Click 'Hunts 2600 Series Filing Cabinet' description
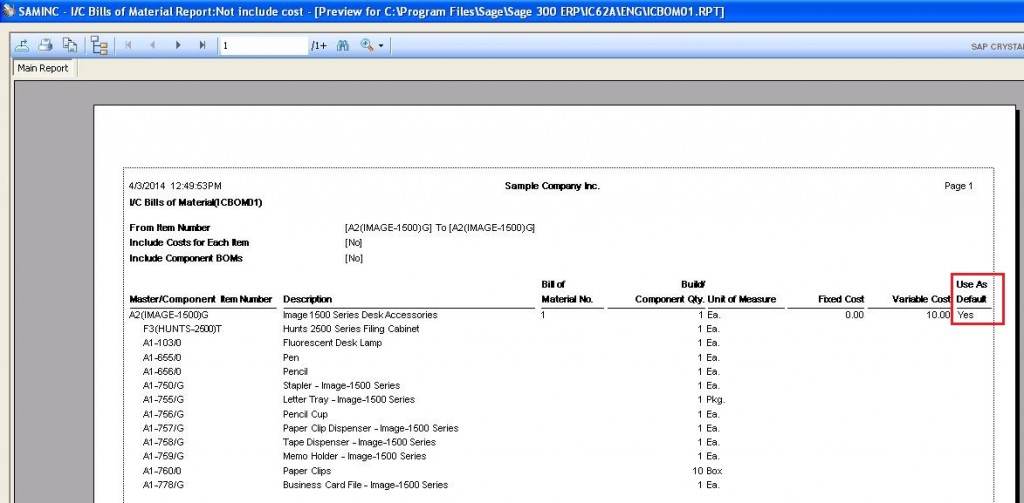Screen dimensions: 1024x503 pos(351,329)
